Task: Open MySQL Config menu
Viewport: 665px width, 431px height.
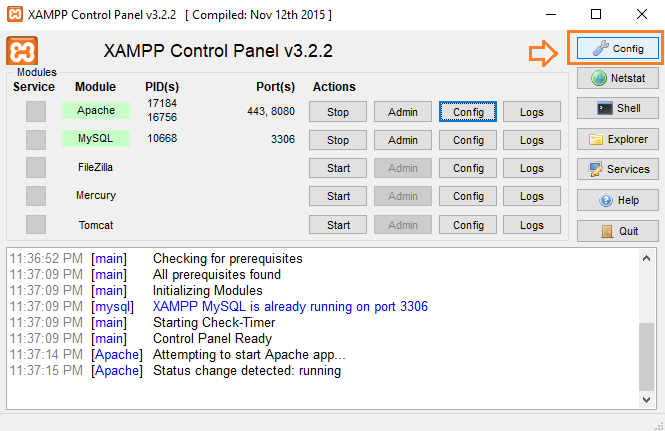Action: [x=468, y=140]
